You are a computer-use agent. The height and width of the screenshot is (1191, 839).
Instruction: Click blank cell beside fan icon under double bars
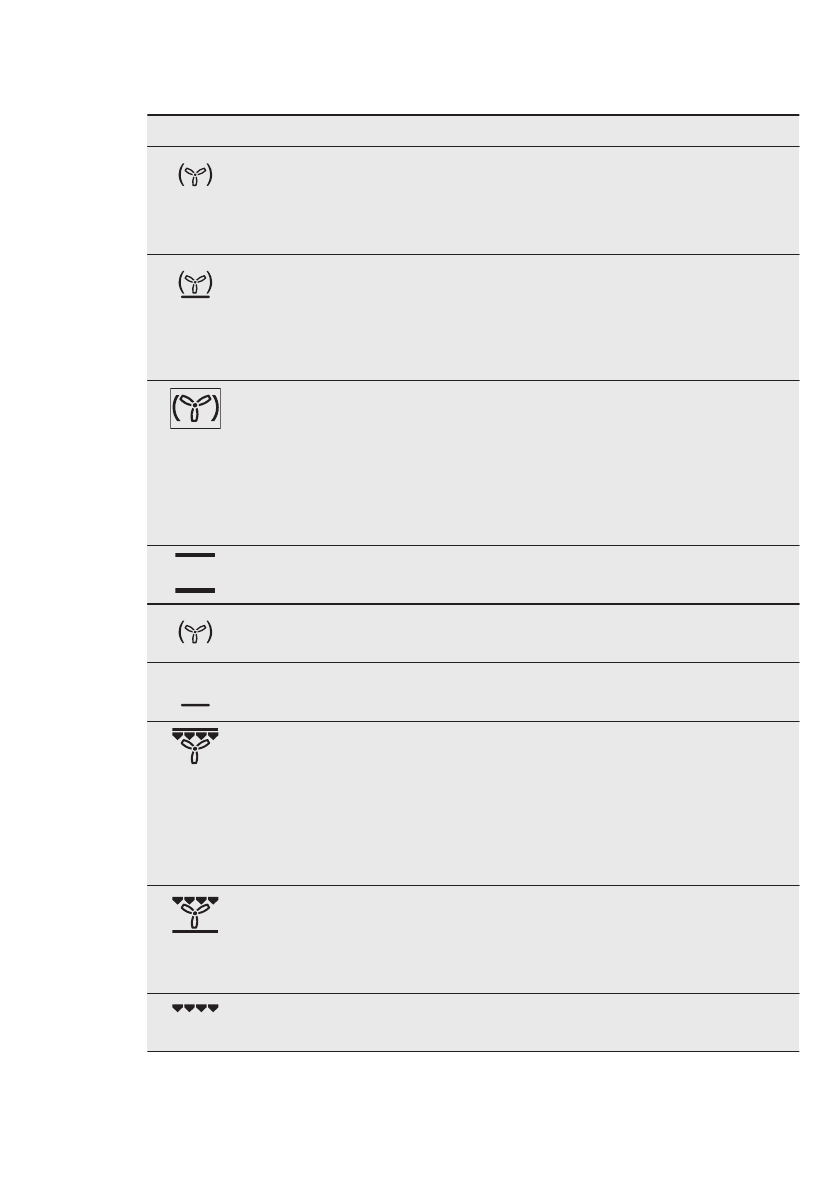pos(510,633)
